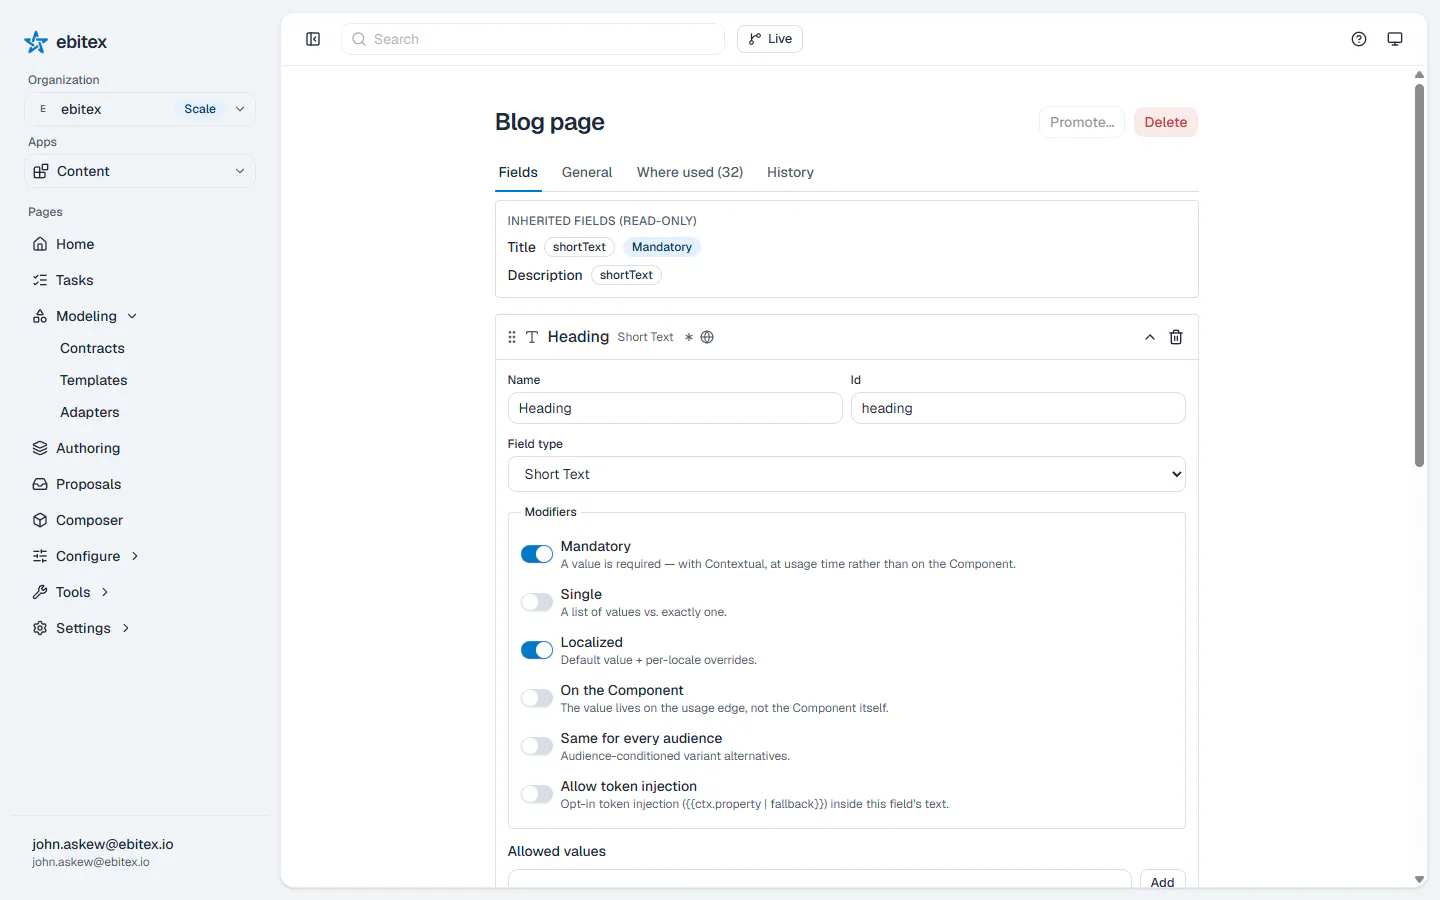
Task: Click the Delete button
Action: click(1166, 122)
